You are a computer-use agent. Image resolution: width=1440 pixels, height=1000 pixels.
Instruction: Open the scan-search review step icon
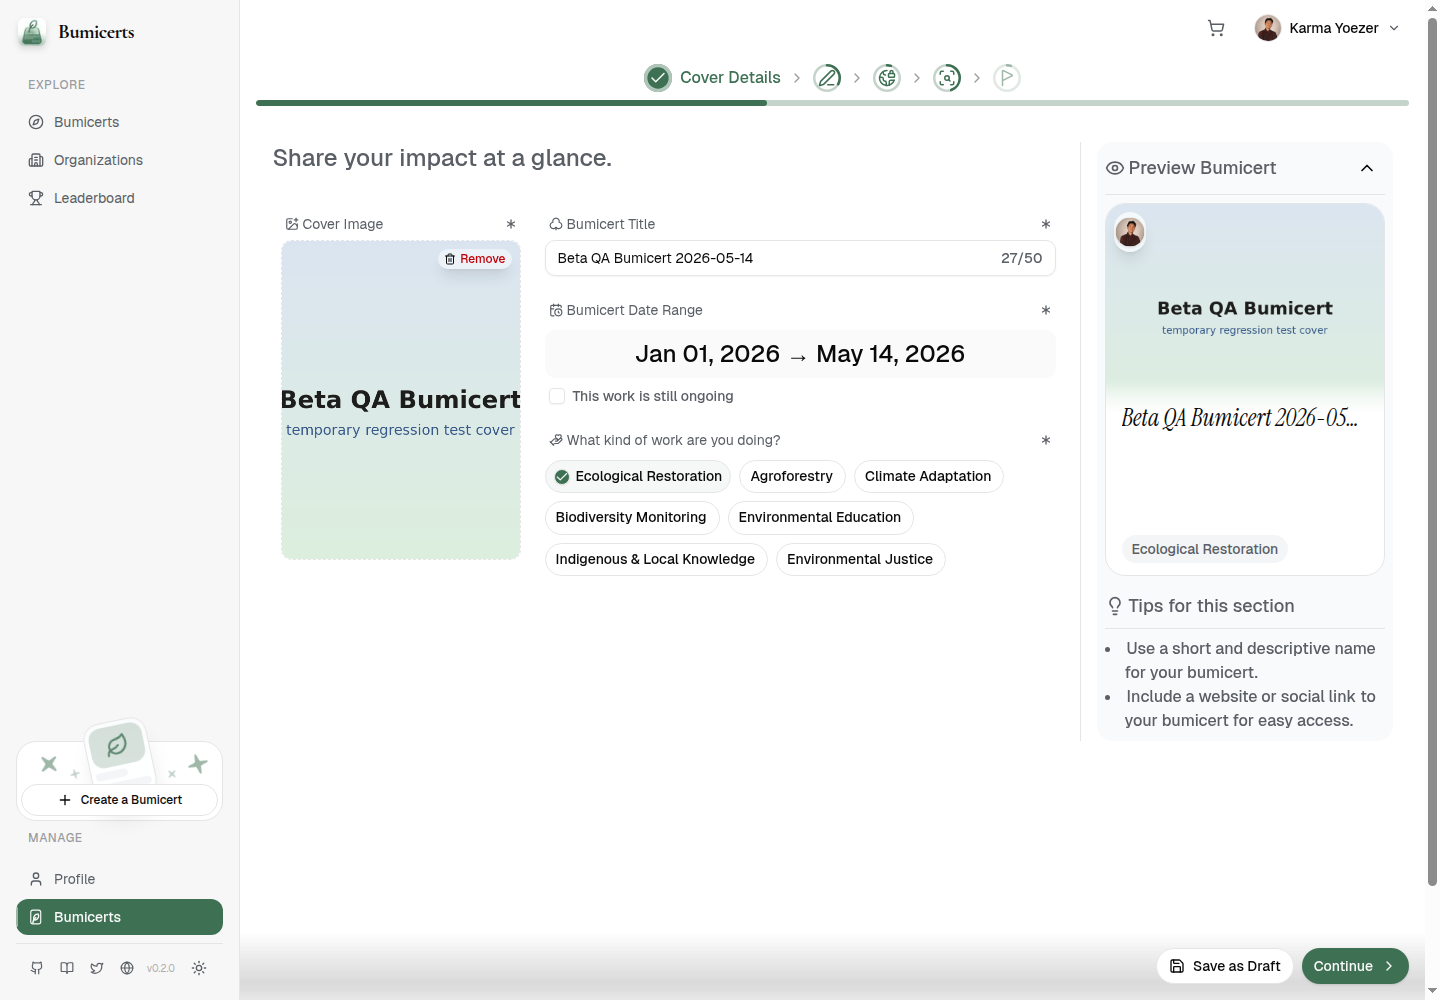coord(947,77)
